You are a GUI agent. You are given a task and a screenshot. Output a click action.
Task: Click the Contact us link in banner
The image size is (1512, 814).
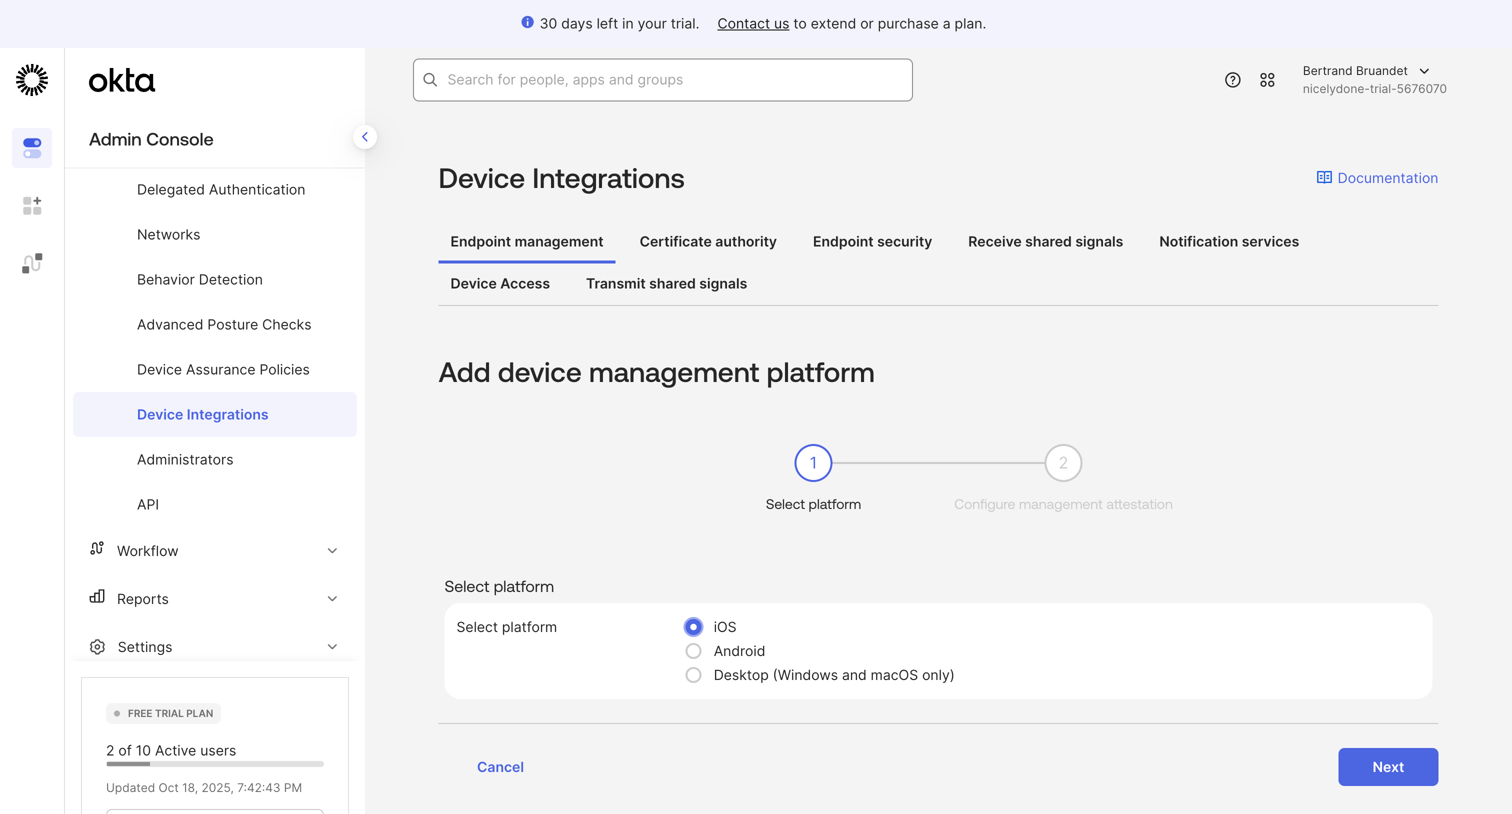[x=753, y=23]
